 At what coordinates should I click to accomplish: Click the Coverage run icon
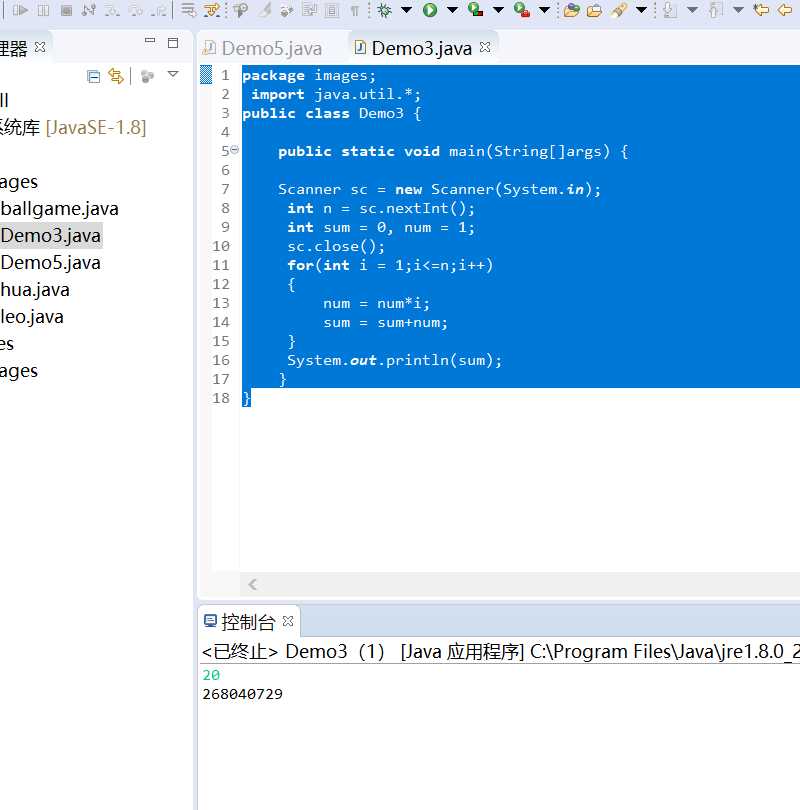pyautogui.click(x=476, y=10)
